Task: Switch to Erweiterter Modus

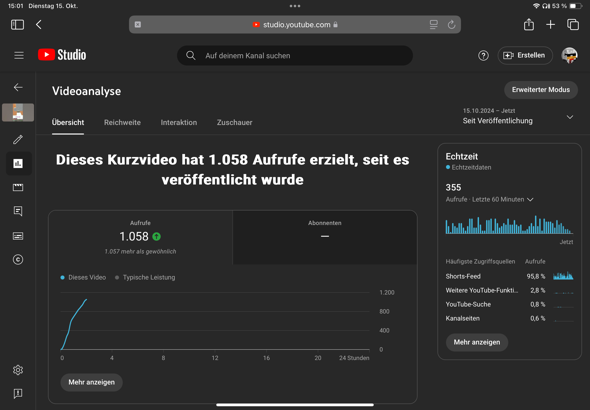Action: click(x=541, y=90)
